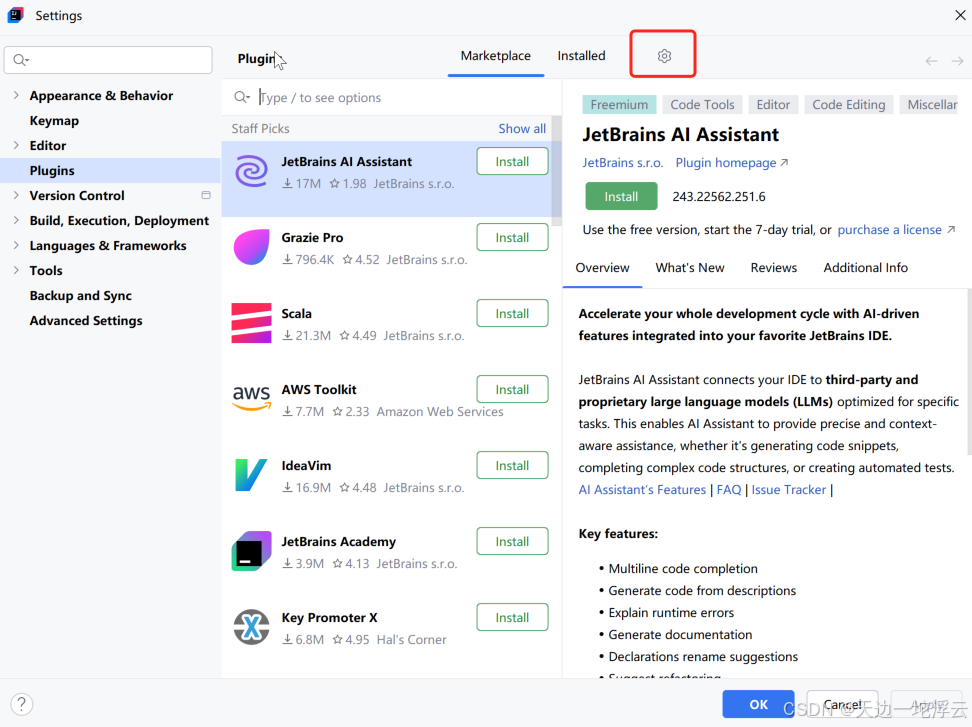Image resolution: width=972 pixels, height=727 pixels.
Task: Click the Version Control project-level icon
Action: [206, 195]
